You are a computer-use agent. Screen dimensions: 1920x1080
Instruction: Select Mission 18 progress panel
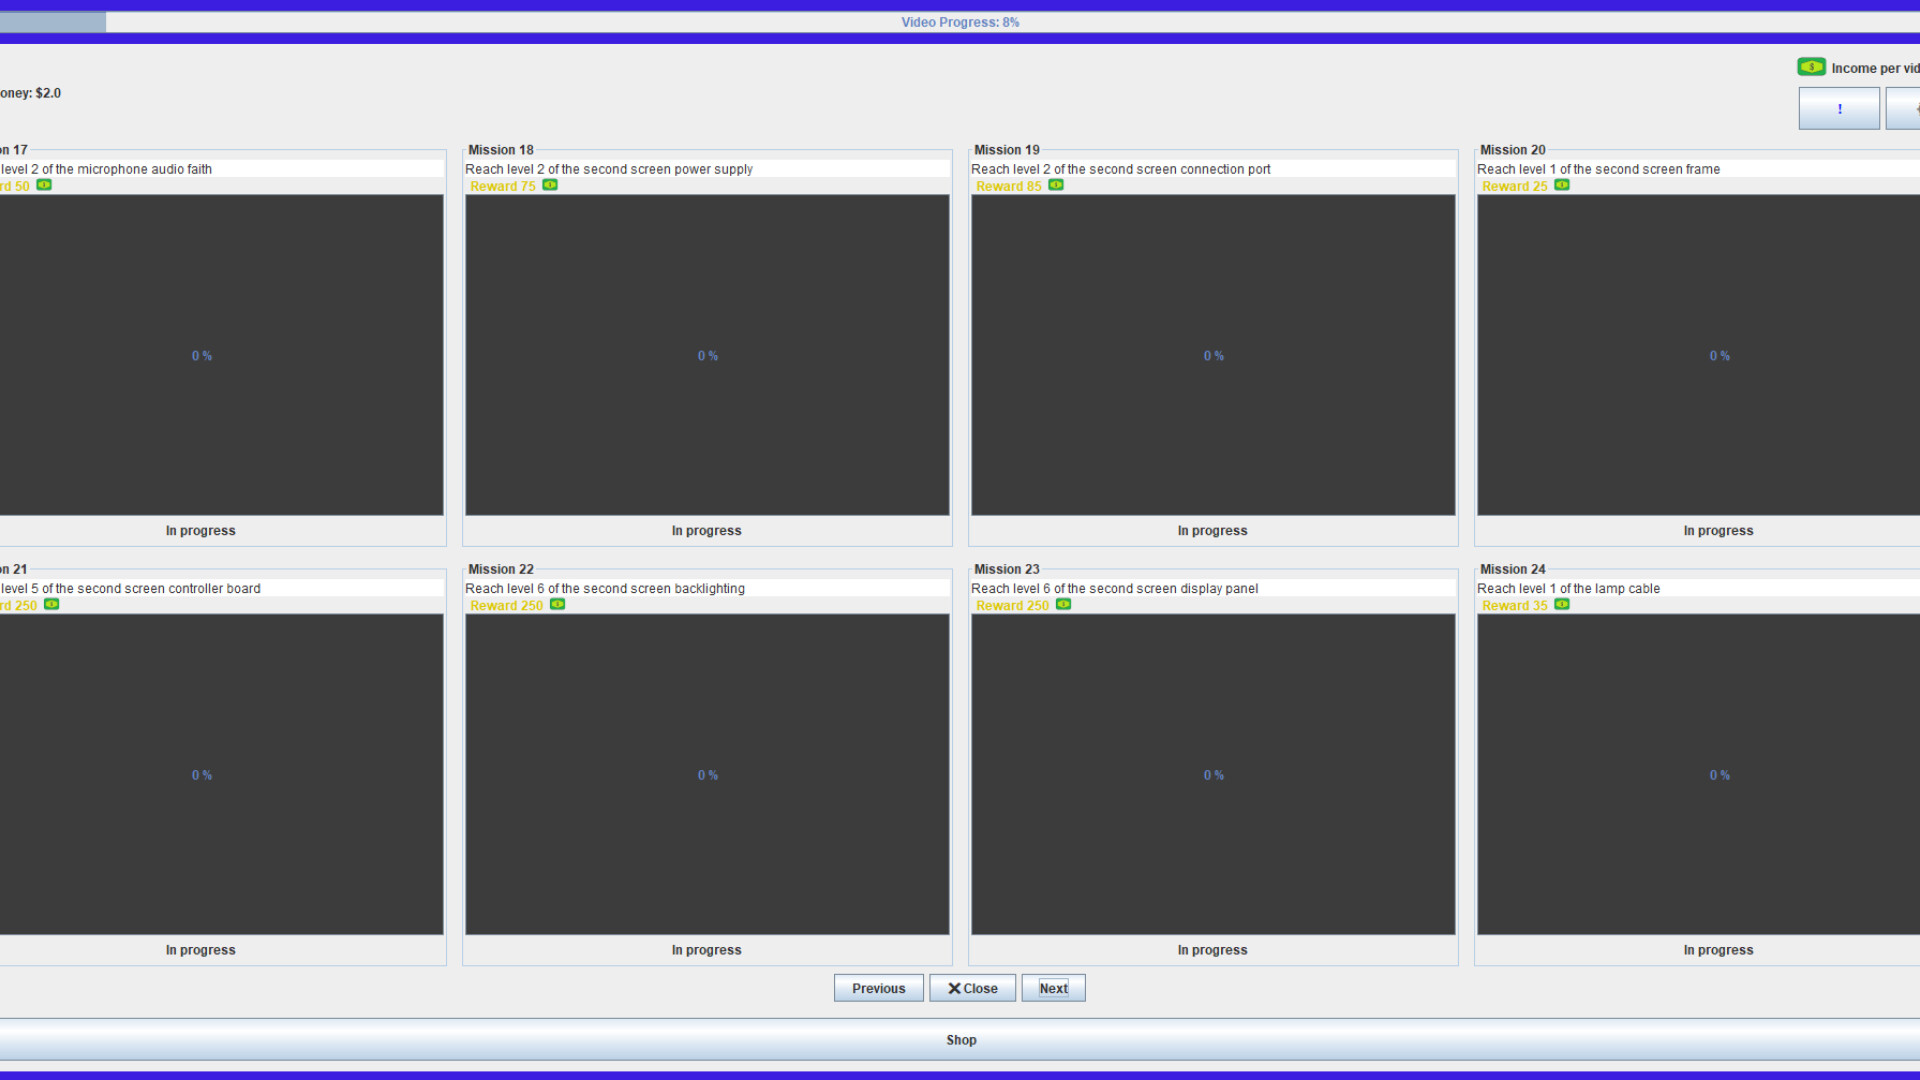click(707, 355)
